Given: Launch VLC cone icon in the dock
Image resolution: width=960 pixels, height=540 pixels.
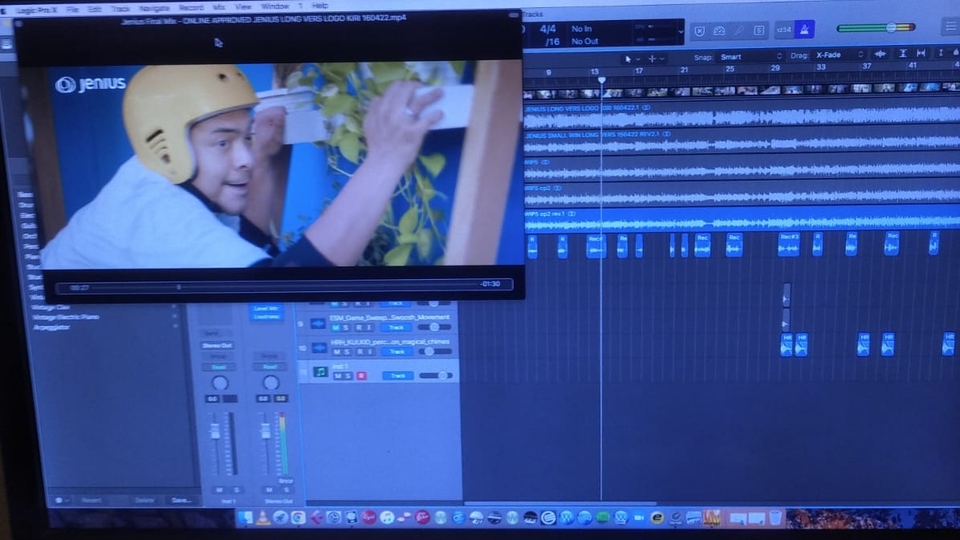Looking at the screenshot, I should tap(263, 518).
